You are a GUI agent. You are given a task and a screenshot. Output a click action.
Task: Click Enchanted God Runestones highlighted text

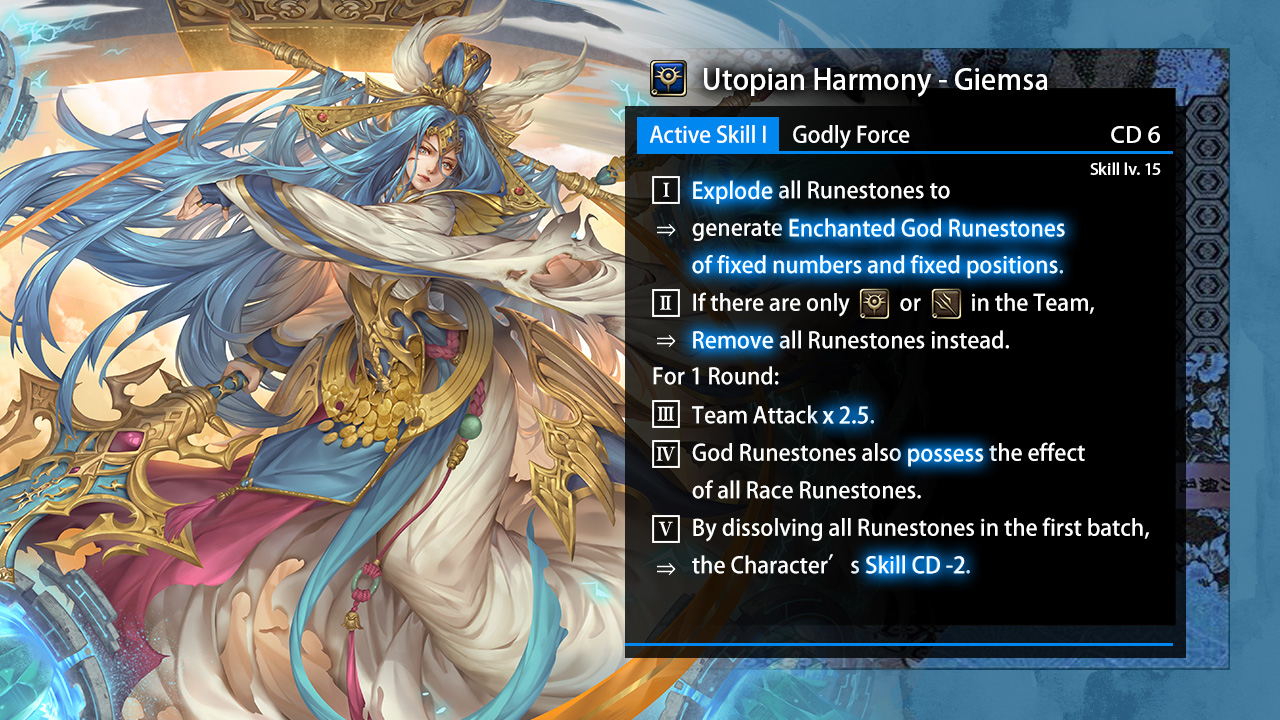(x=927, y=228)
